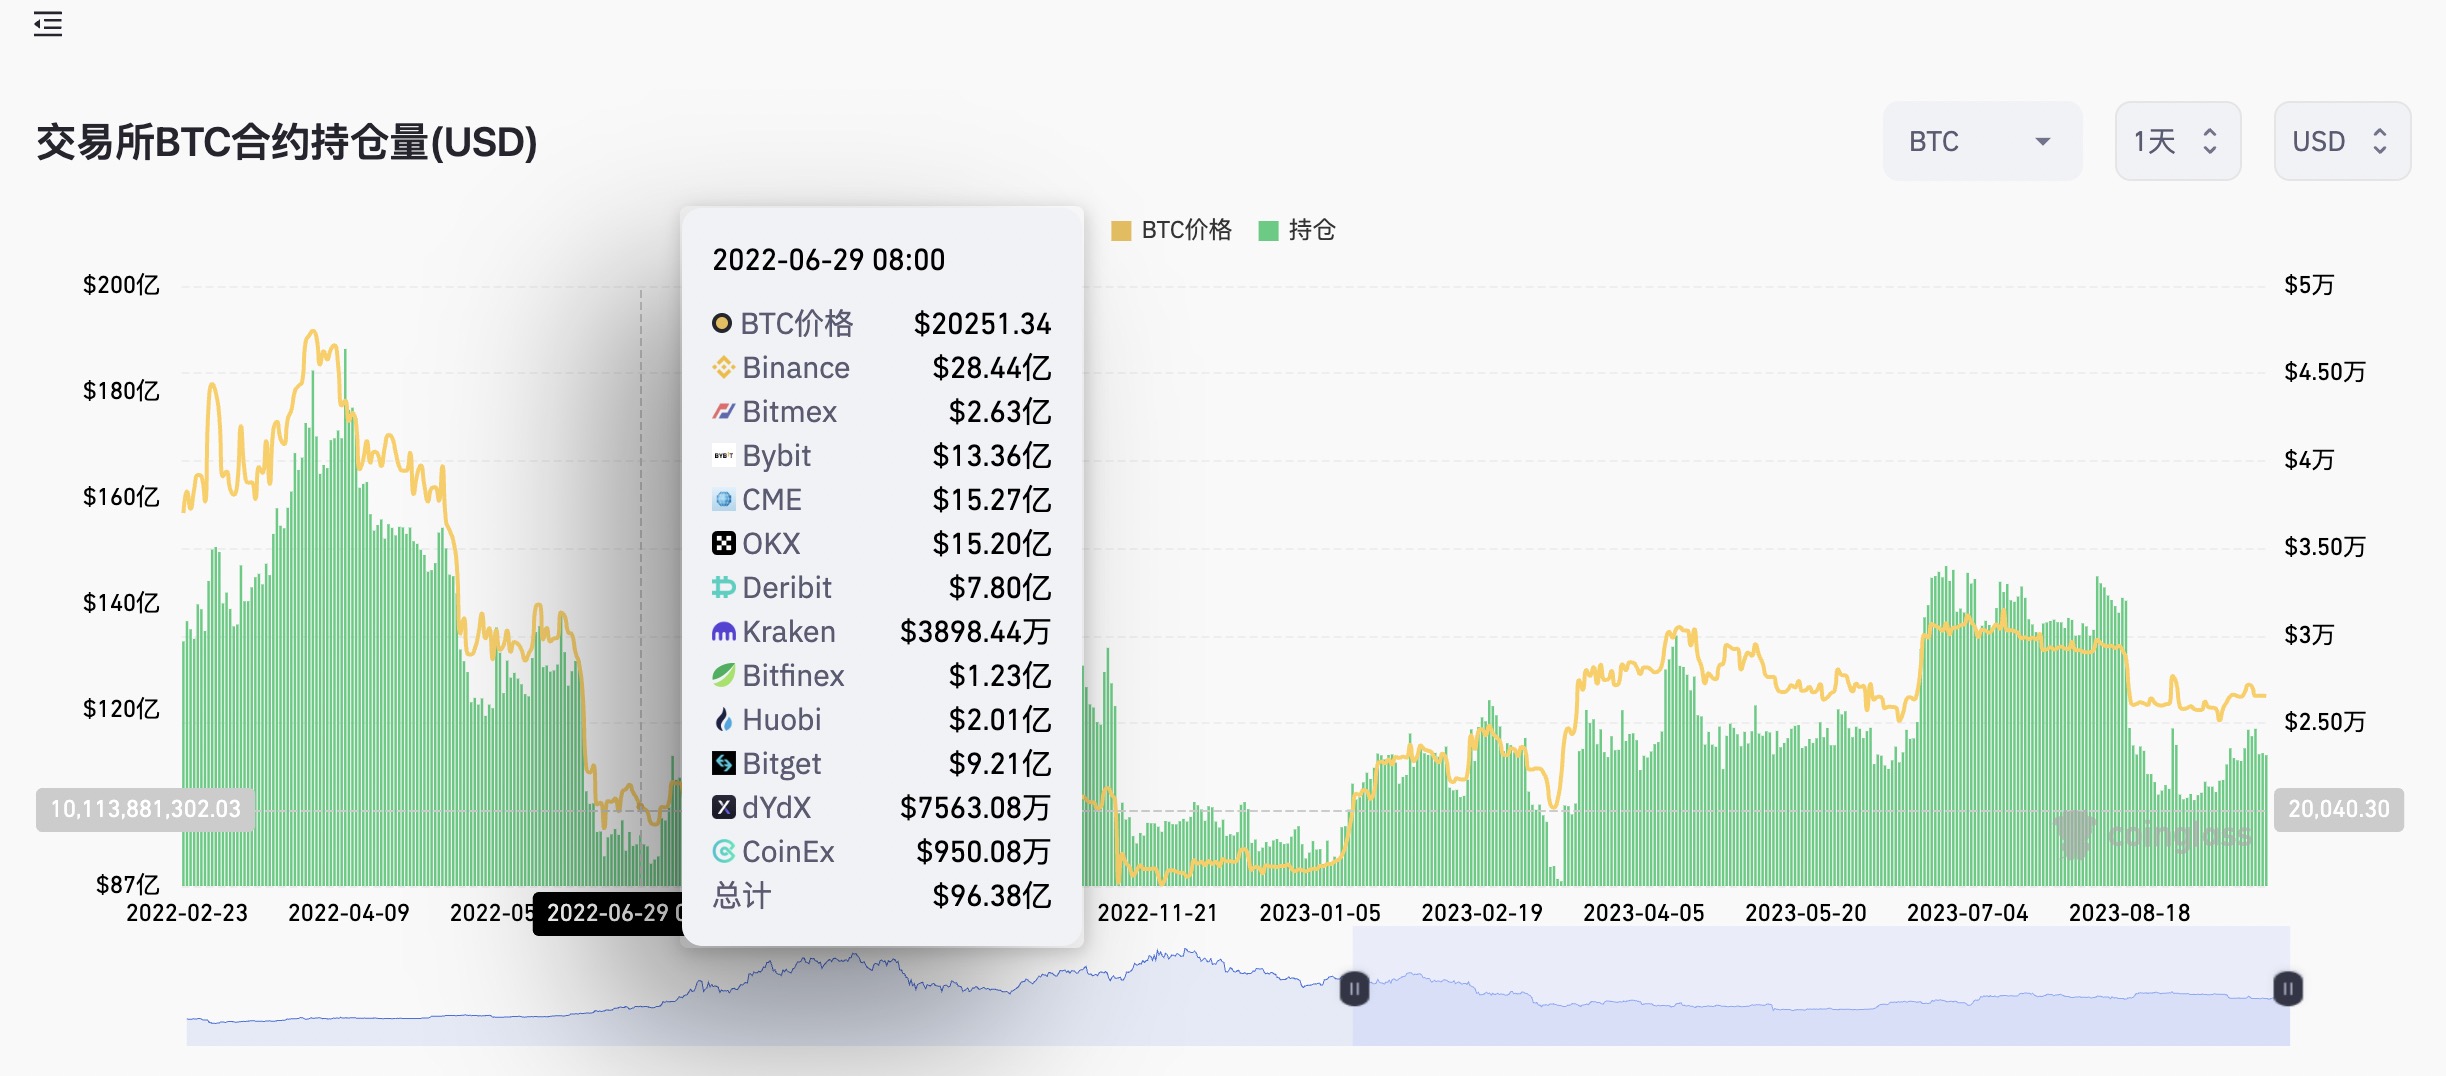
Task: Toggle the BTC价格 legend series
Action: [x=1172, y=231]
